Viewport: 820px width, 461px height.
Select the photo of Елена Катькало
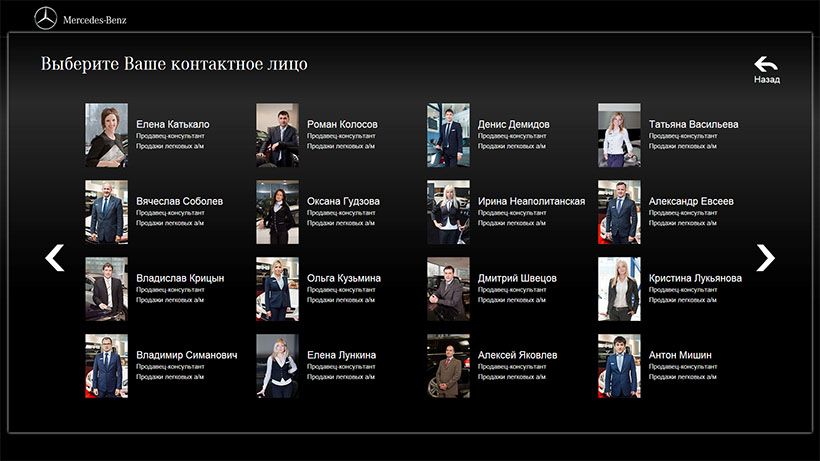(x=106, y=135)
